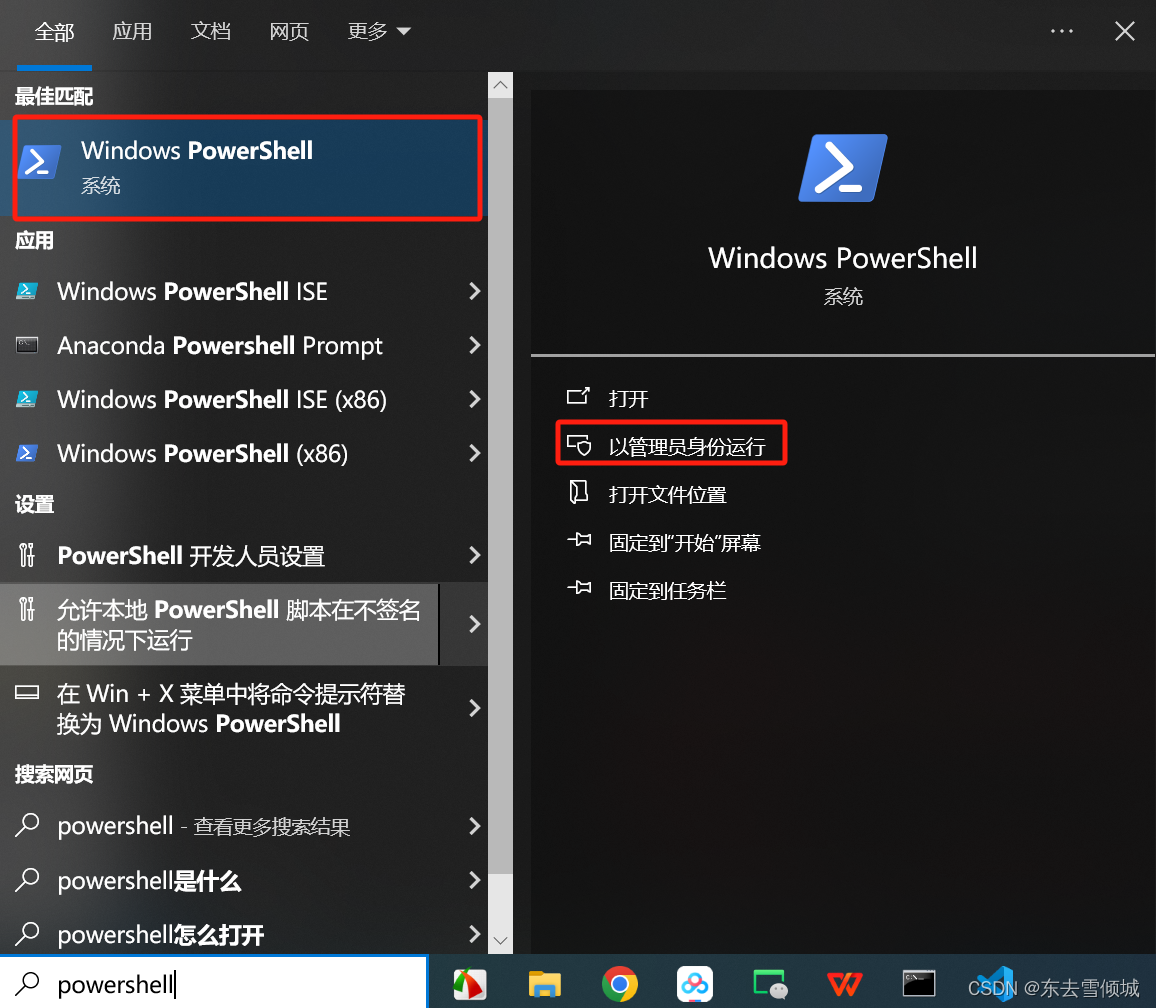The height and width of the screenshot is (1008, 1156).
Task: Click the Windows PowerShell ISE (x86) icon
Action: pos(27,399)
